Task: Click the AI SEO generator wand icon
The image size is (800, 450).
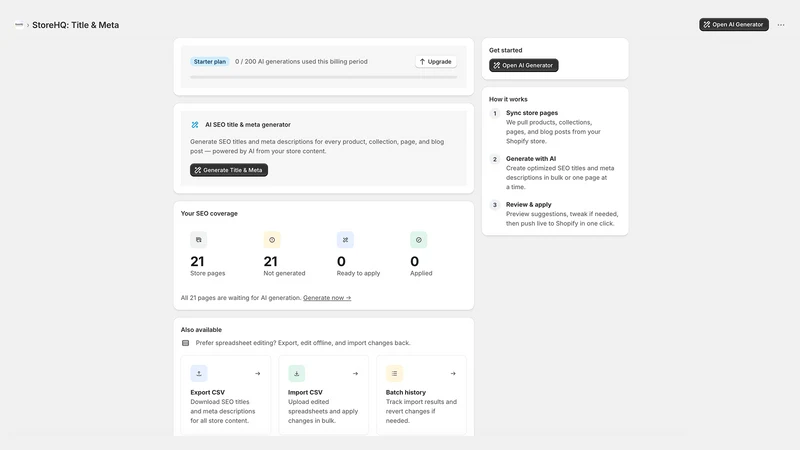Action: [x=195, y=124]
